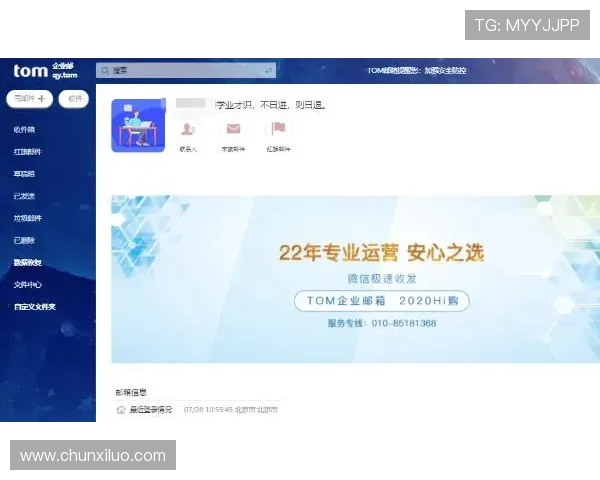600x480 pixels.
Task: Open the 联系人 contacts icon
Action: pos(188,129)
